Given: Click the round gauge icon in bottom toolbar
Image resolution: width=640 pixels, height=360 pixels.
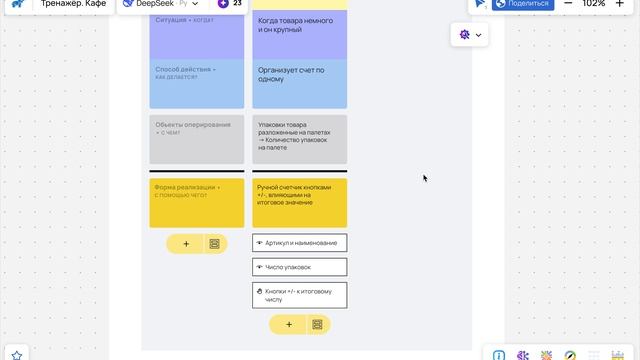Looking at the screenshot, I should (570, 355).
